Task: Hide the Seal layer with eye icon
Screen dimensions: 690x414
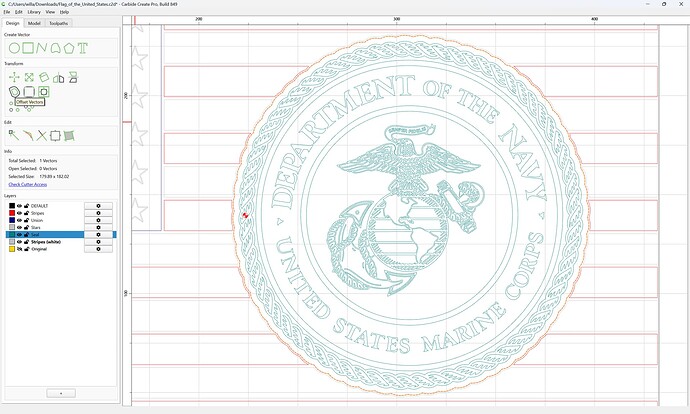Action: (19, 234)
